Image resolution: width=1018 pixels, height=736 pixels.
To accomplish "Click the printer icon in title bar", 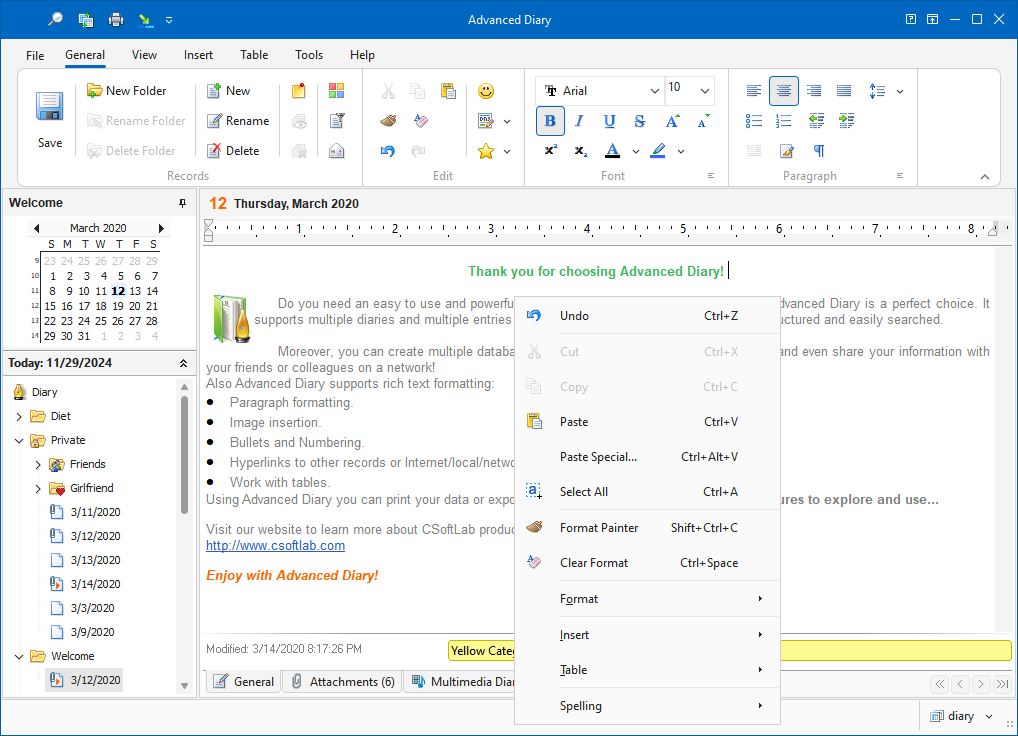I will click(x=116, y=19).
